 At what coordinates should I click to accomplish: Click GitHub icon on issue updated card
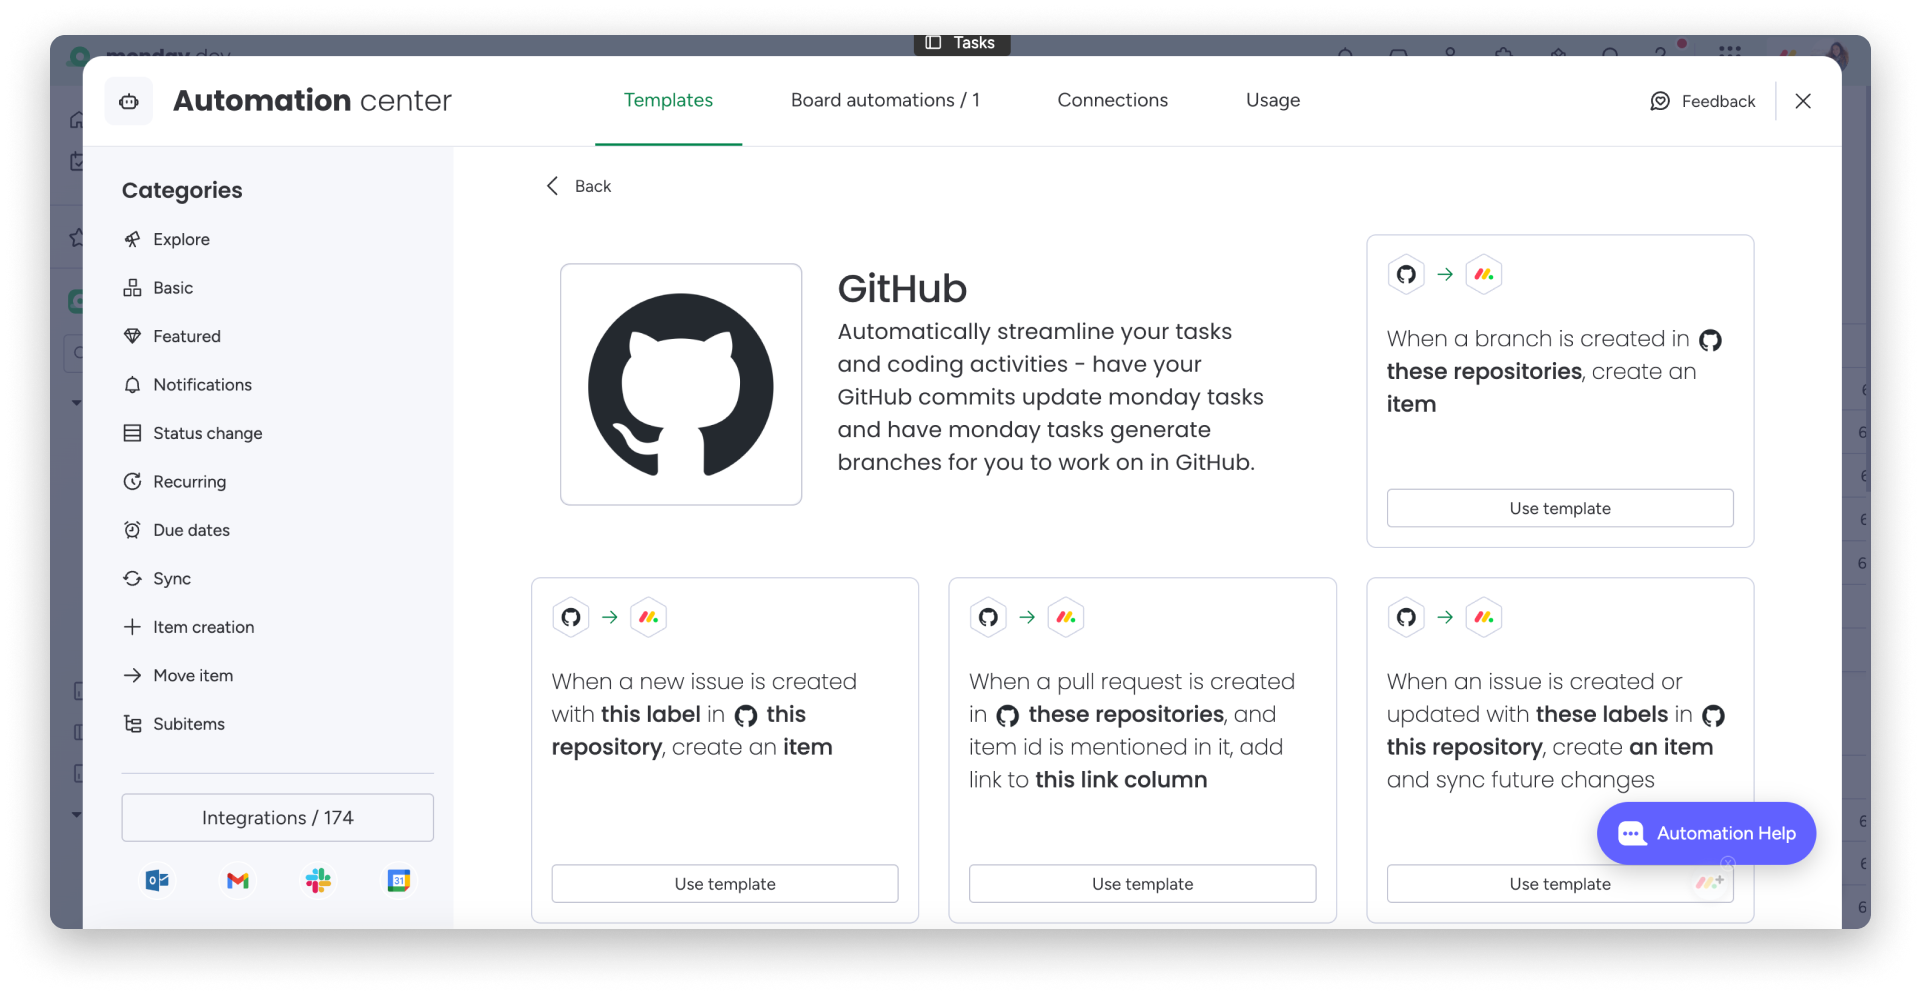1406,617
